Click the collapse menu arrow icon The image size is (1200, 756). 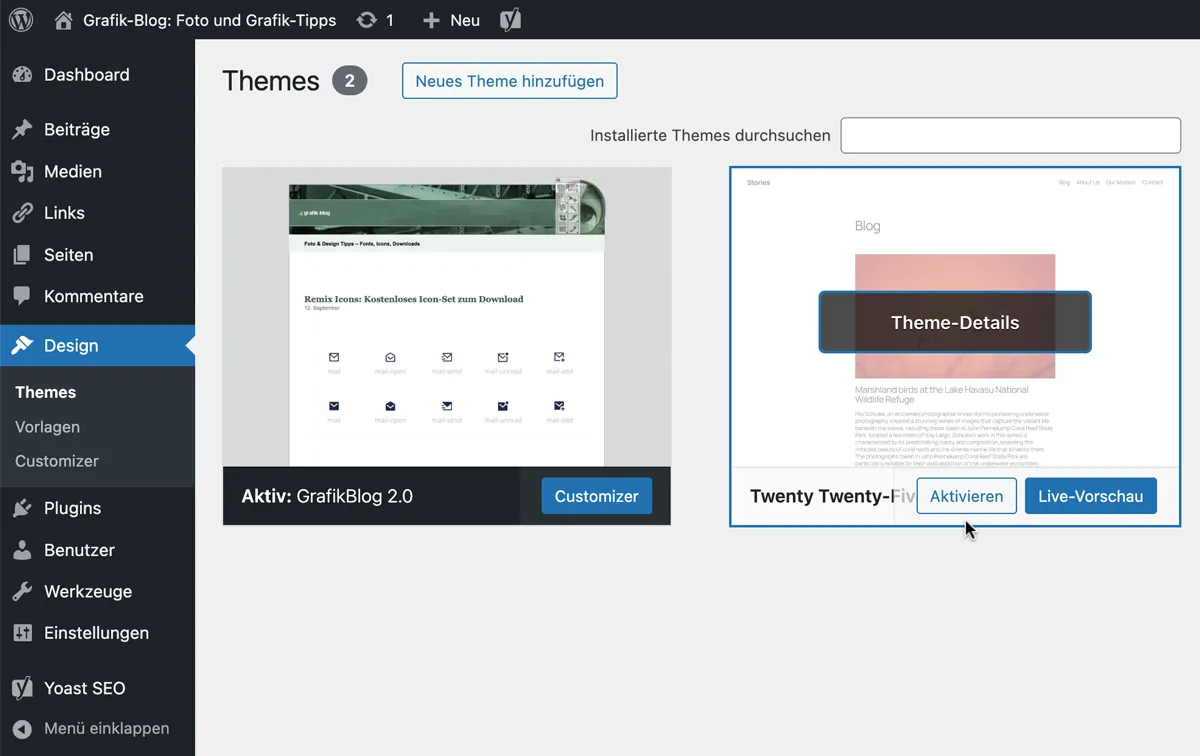(22, 729)
